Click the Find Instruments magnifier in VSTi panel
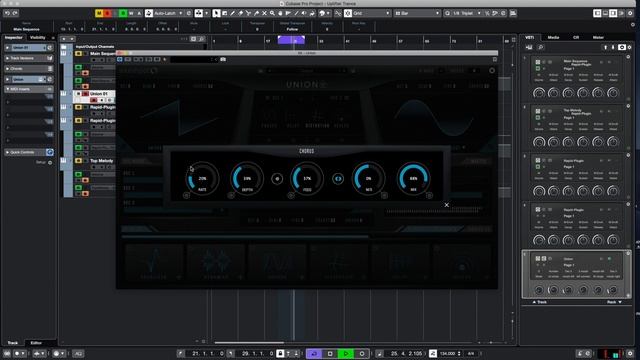This screenshot has width=640, height=360. coord(540,47)
